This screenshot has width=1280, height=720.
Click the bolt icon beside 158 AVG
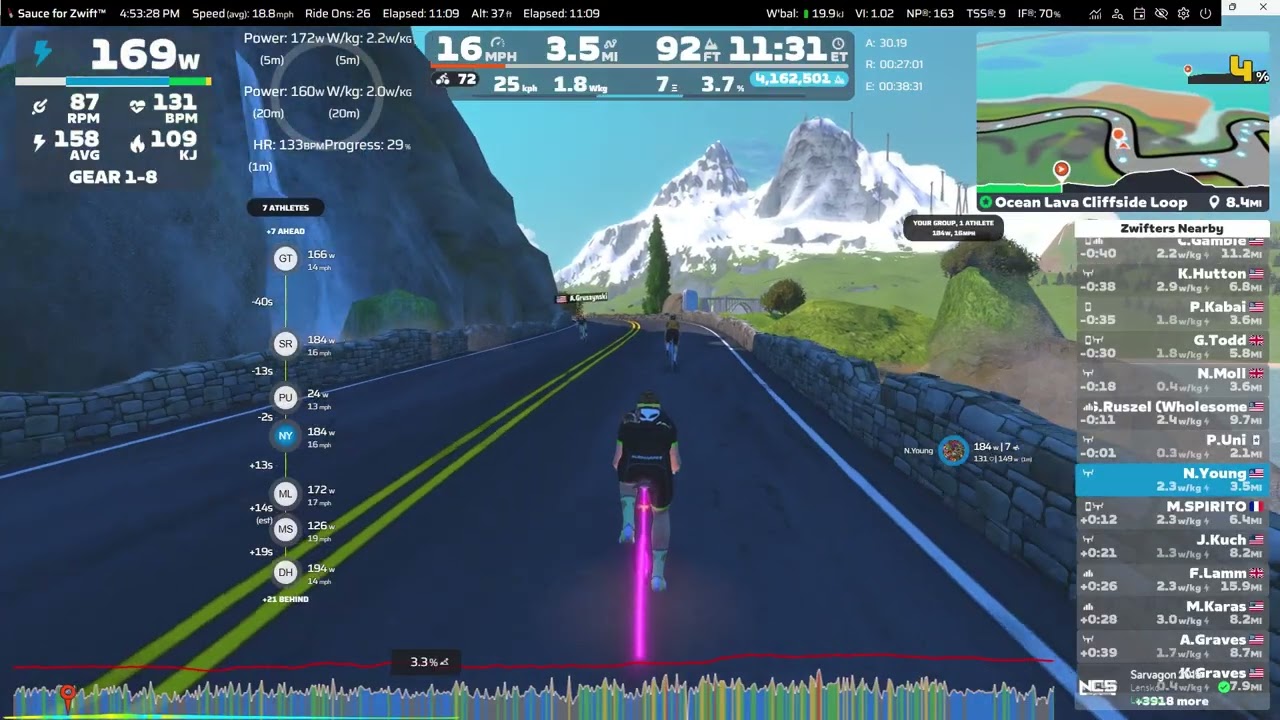click(x=40, y=144)
